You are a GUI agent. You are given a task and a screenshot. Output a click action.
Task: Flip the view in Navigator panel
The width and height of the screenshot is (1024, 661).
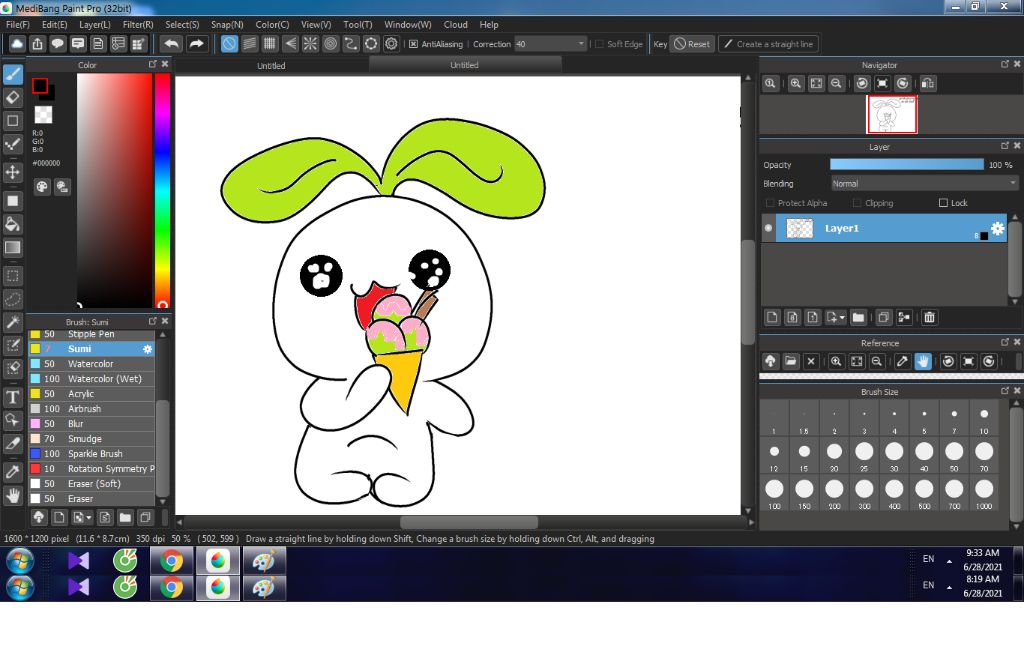coord(928,84)
